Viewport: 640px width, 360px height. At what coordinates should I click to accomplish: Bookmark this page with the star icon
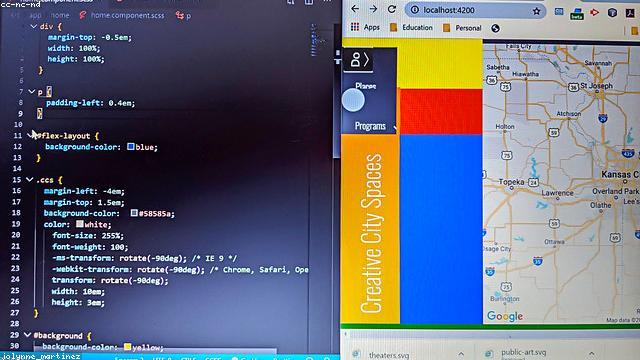536,11
